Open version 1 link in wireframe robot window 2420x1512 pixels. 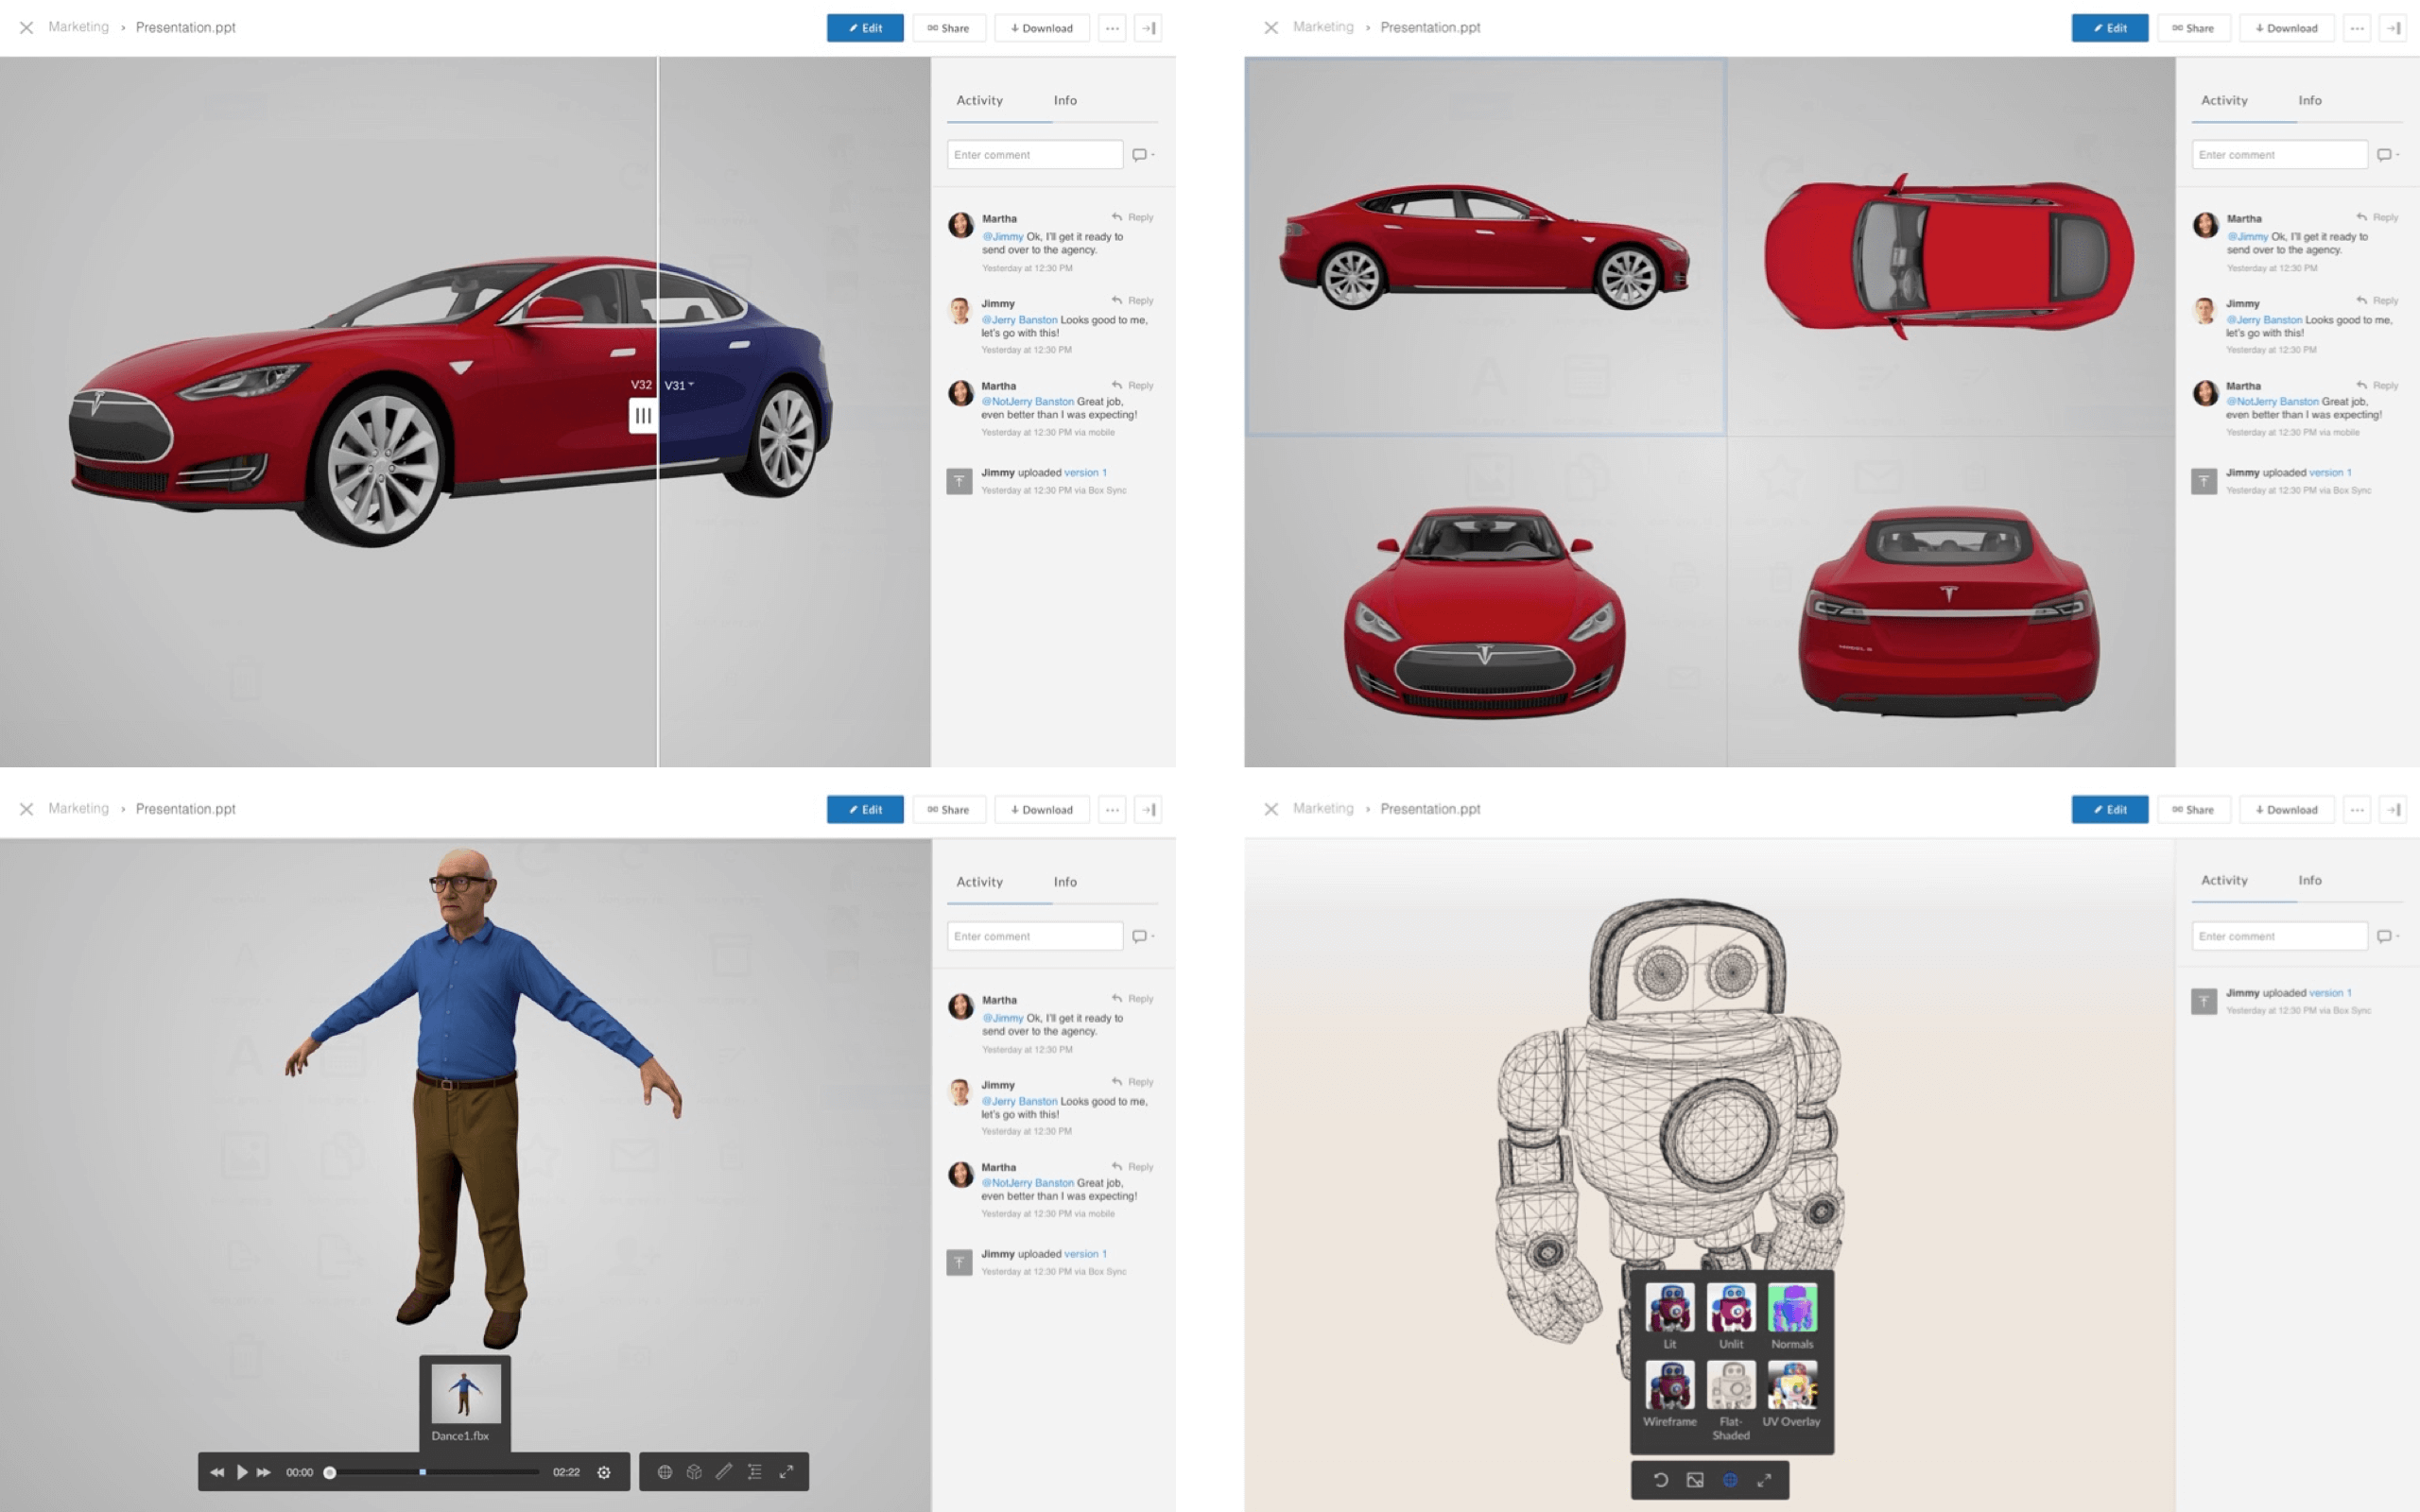(x=2330, y=993)
